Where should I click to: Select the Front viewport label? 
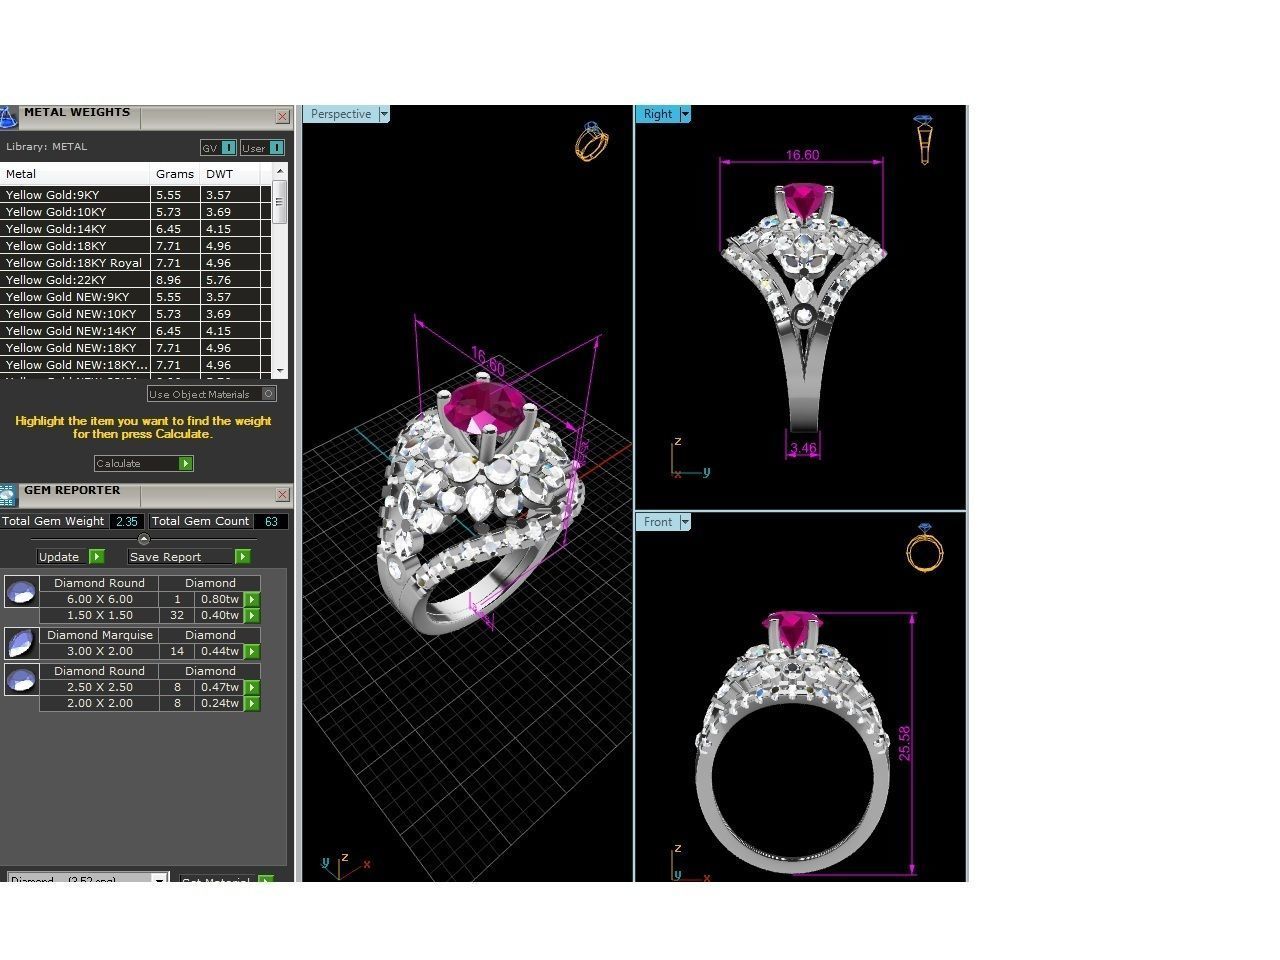pyautogui.click(x=658, y=522)
